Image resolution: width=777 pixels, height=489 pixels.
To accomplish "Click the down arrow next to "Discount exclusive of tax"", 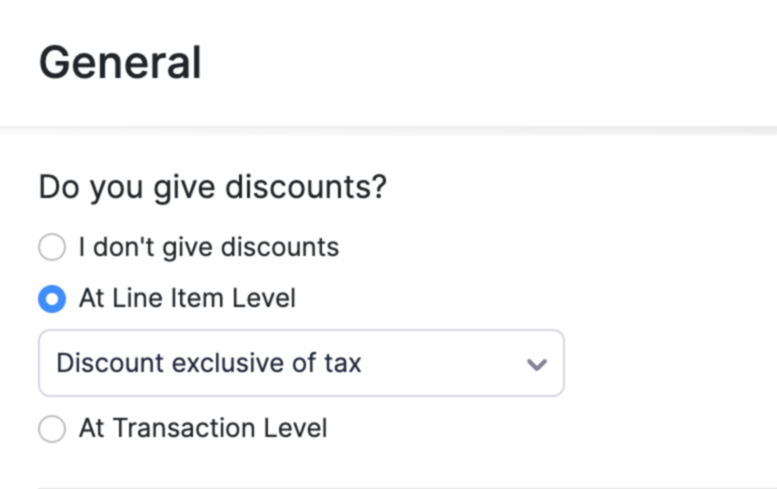I will (537, 364).
